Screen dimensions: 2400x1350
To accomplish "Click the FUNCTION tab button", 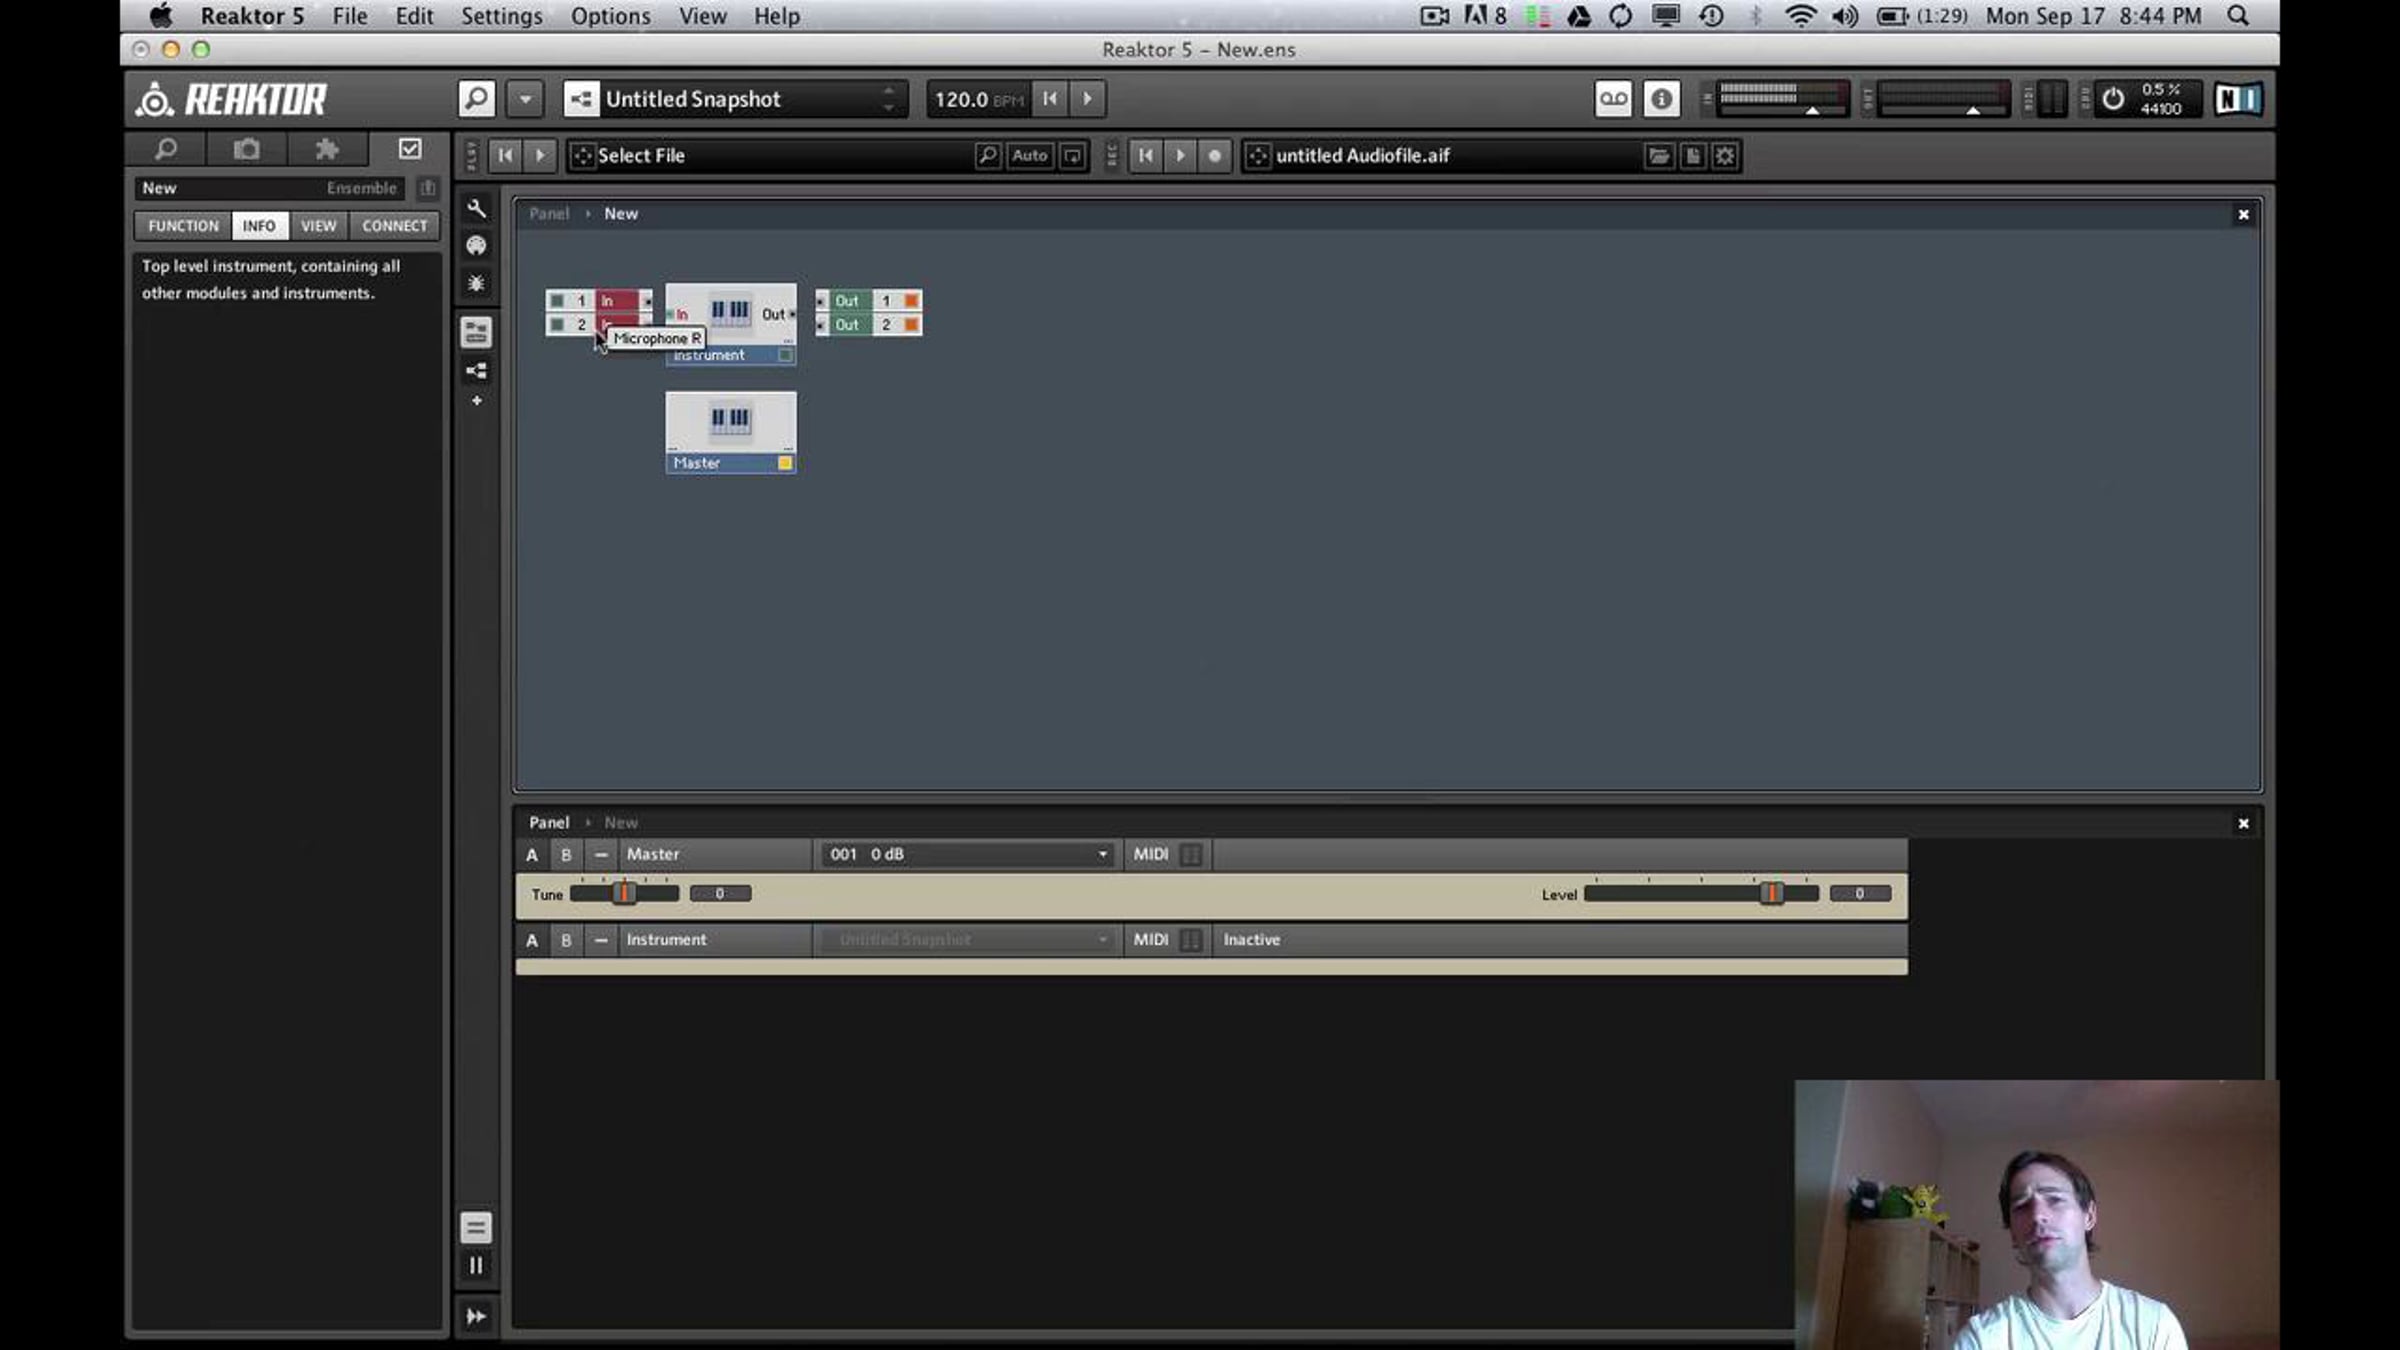I will 183,226.
